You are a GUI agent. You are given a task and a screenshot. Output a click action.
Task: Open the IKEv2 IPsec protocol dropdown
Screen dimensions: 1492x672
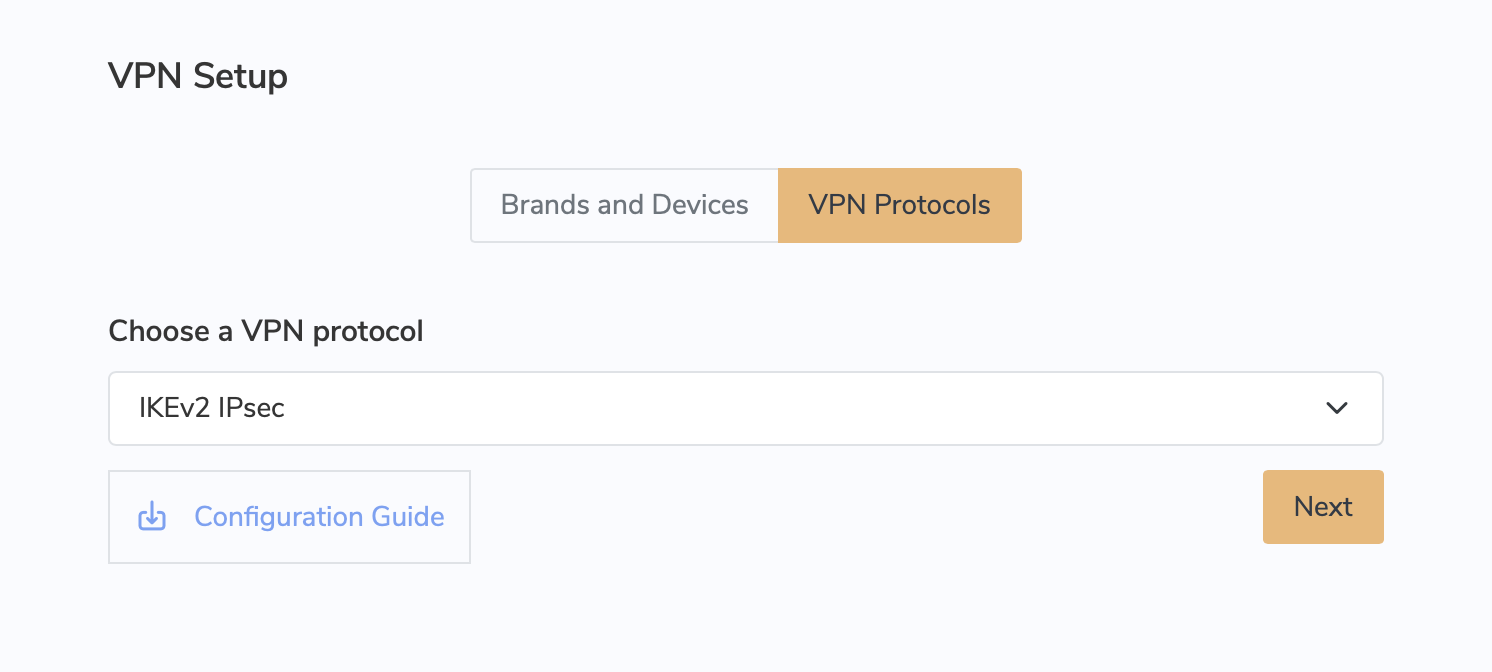(746, 408)
